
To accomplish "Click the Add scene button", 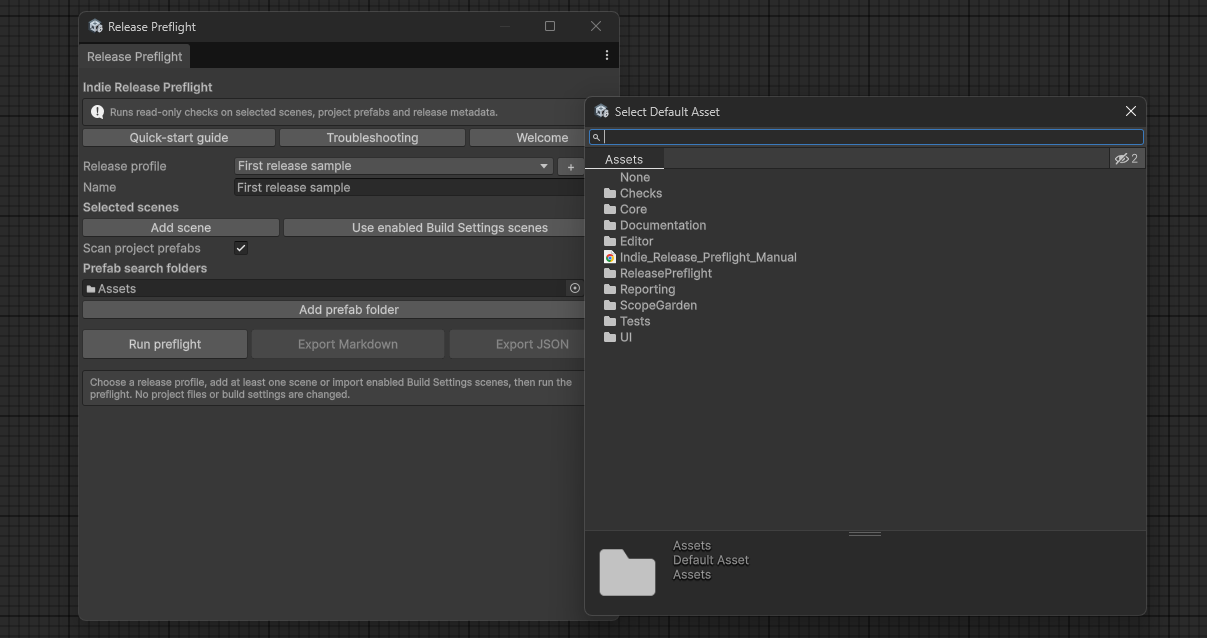I will (181, 228).
